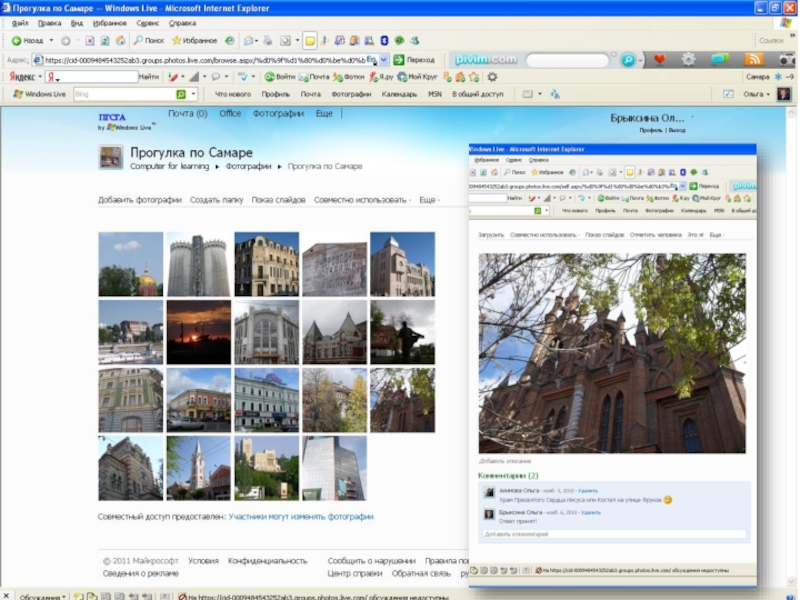
Task: Click the Refresh page icon
Action: [x=105, y=41]
